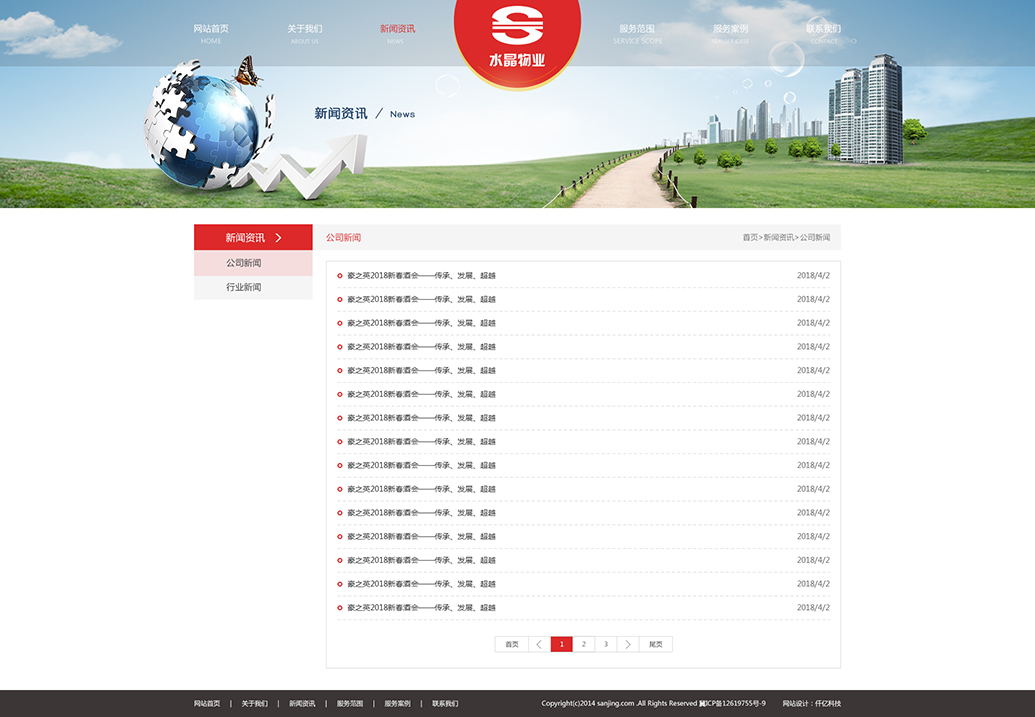Open 关于我们 About Us in top navigation

(x=305, y=32)
